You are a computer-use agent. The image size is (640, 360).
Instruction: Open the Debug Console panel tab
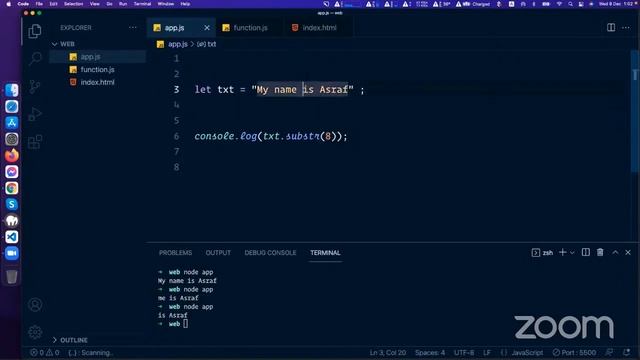tap(270, 253)
